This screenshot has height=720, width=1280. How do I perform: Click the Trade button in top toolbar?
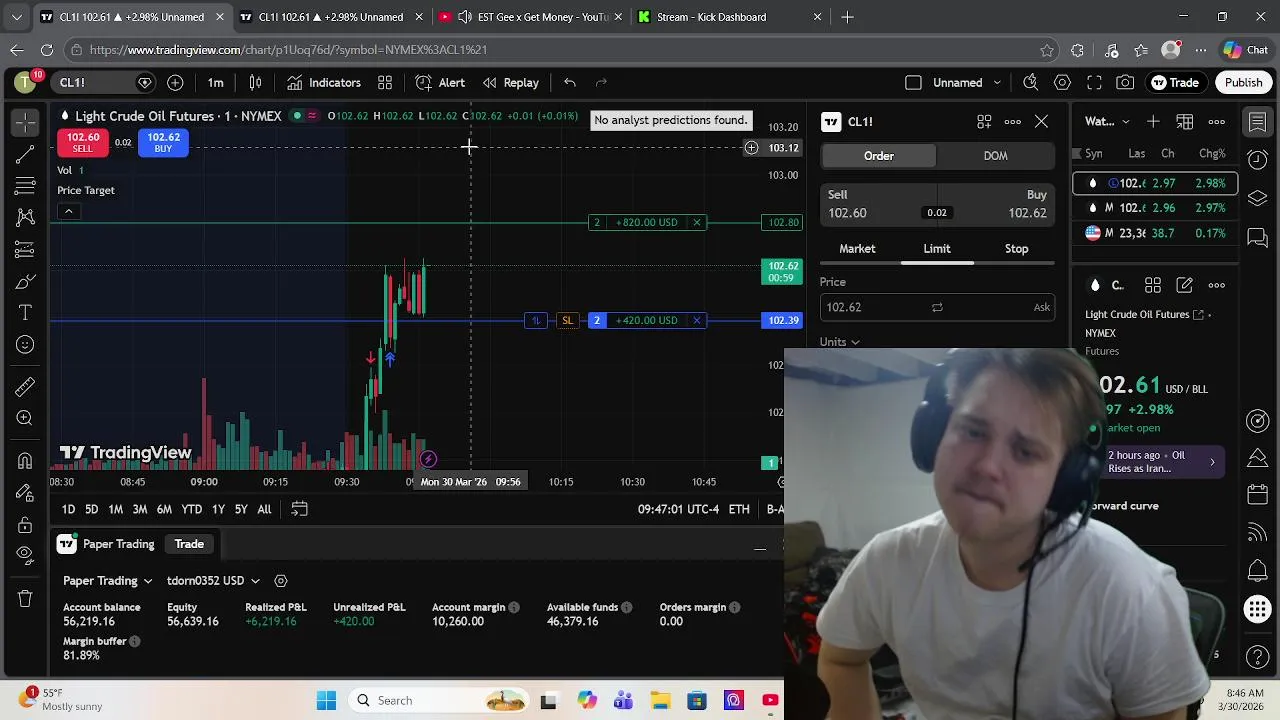(1175, 83)
